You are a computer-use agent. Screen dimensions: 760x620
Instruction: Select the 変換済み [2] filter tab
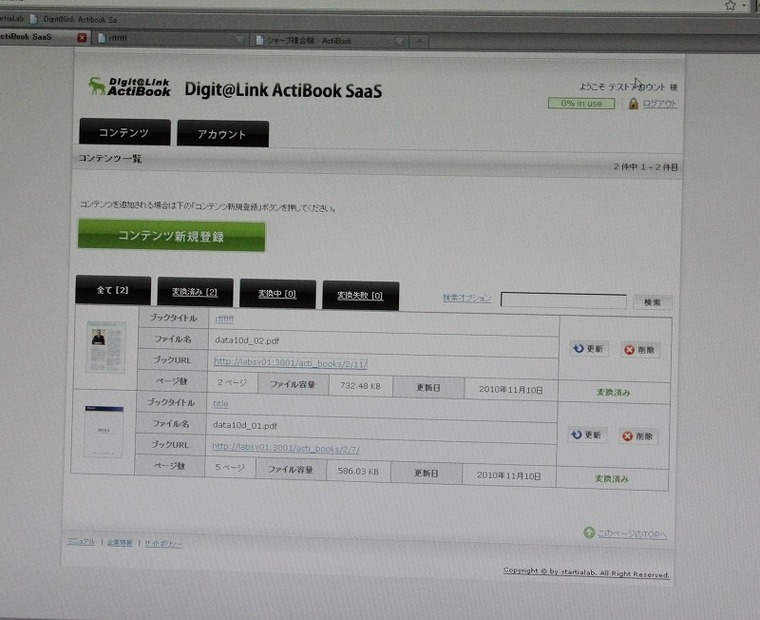click(x=195, y=292)
